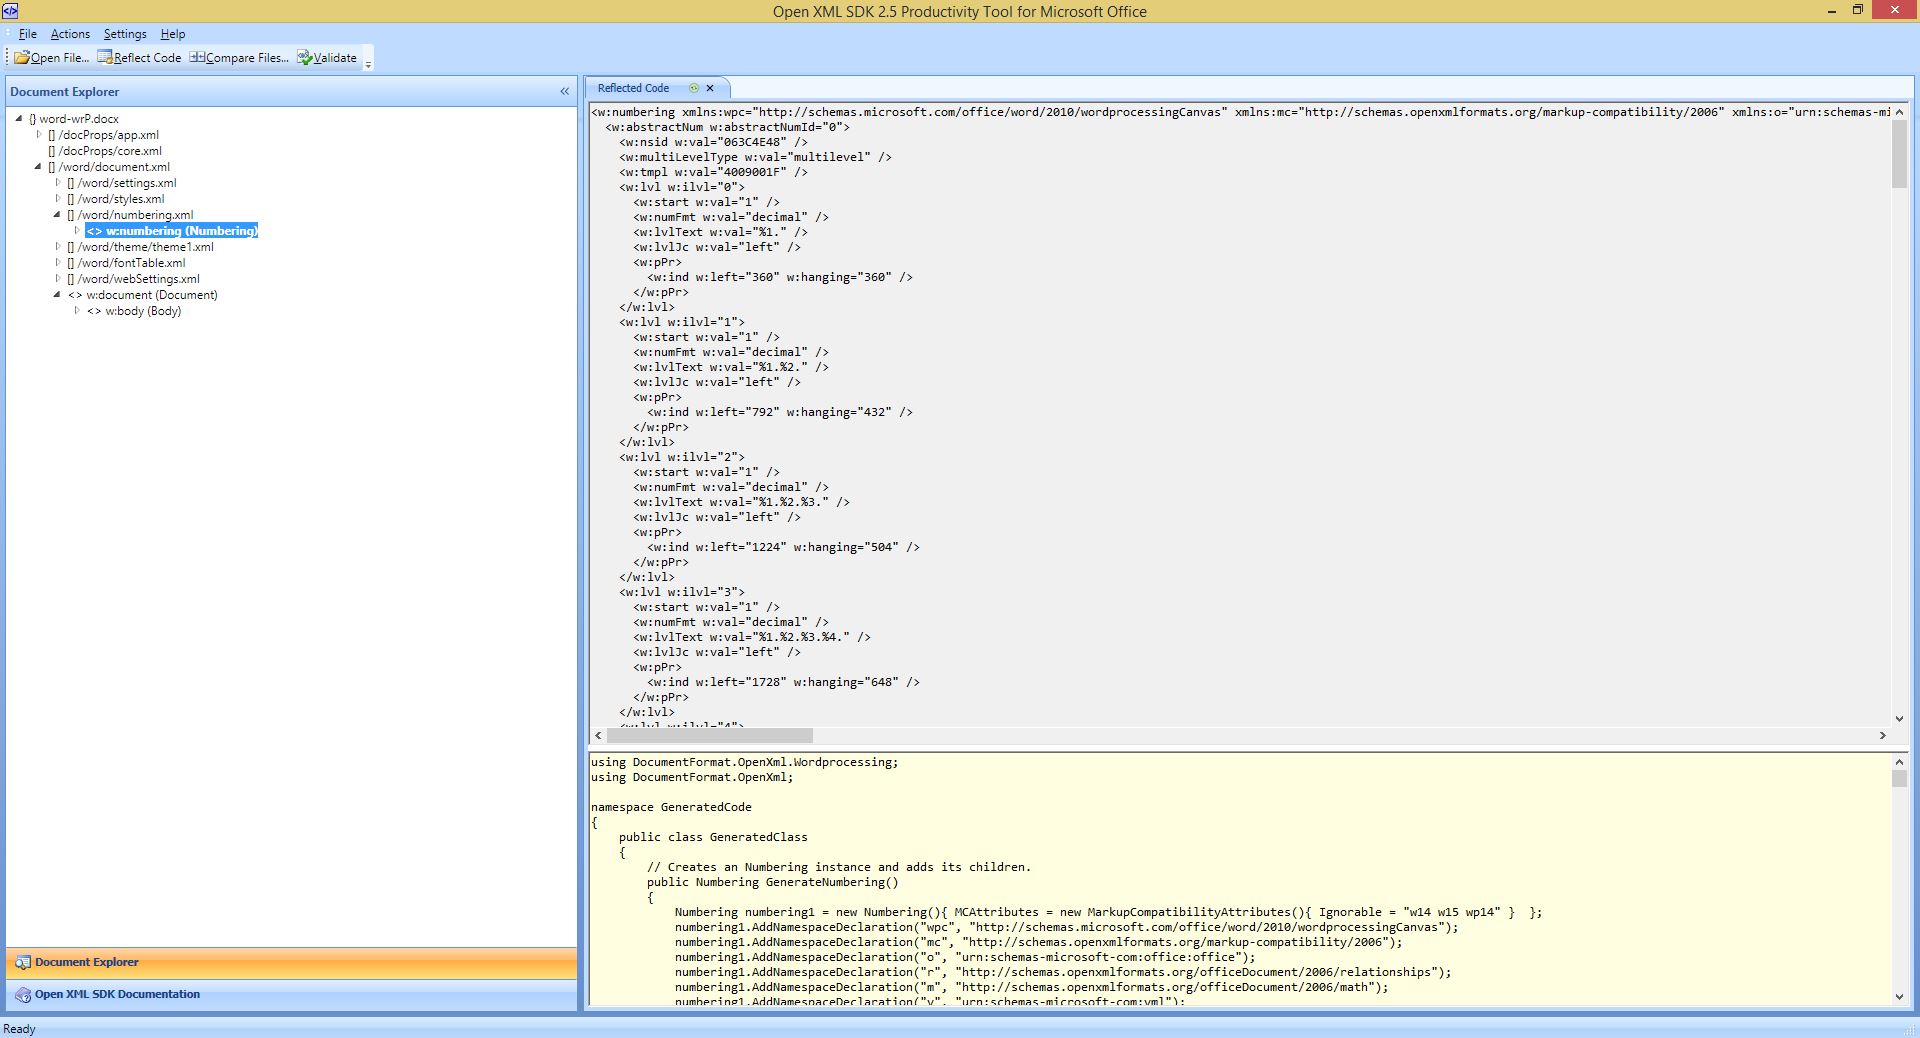Expand the /word/theme/theme1.xml node
This screenshot has width=1920, height=1038.
58,246
